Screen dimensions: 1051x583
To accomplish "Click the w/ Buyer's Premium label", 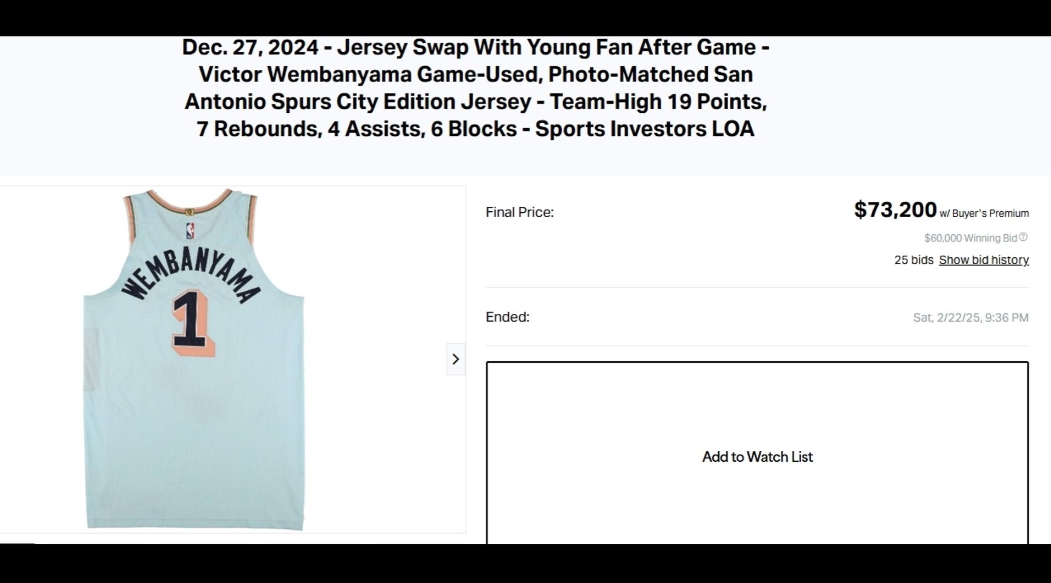I will click(984, 213).
